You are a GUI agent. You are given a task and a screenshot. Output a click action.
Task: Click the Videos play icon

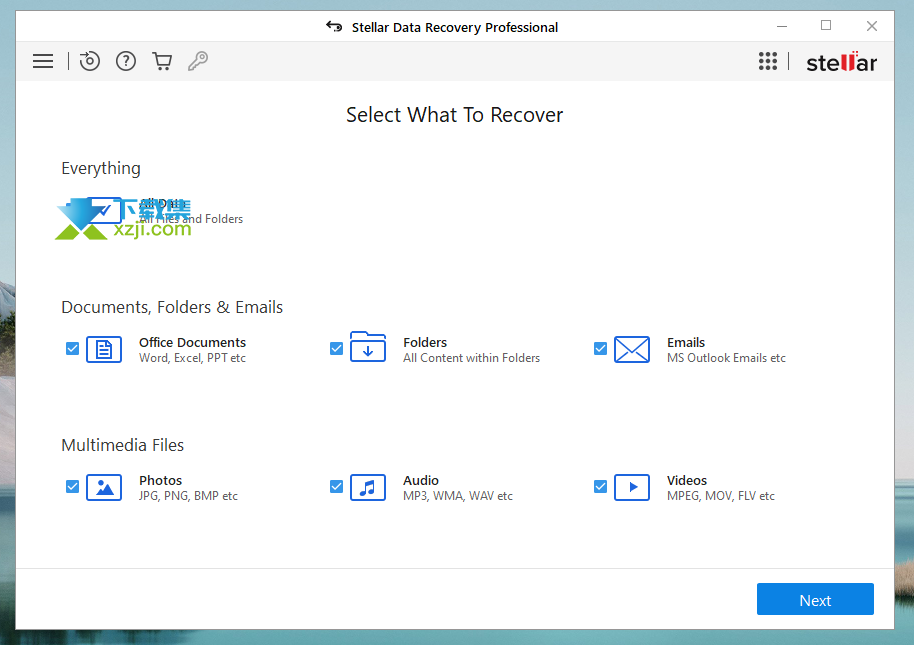point(632,488)
